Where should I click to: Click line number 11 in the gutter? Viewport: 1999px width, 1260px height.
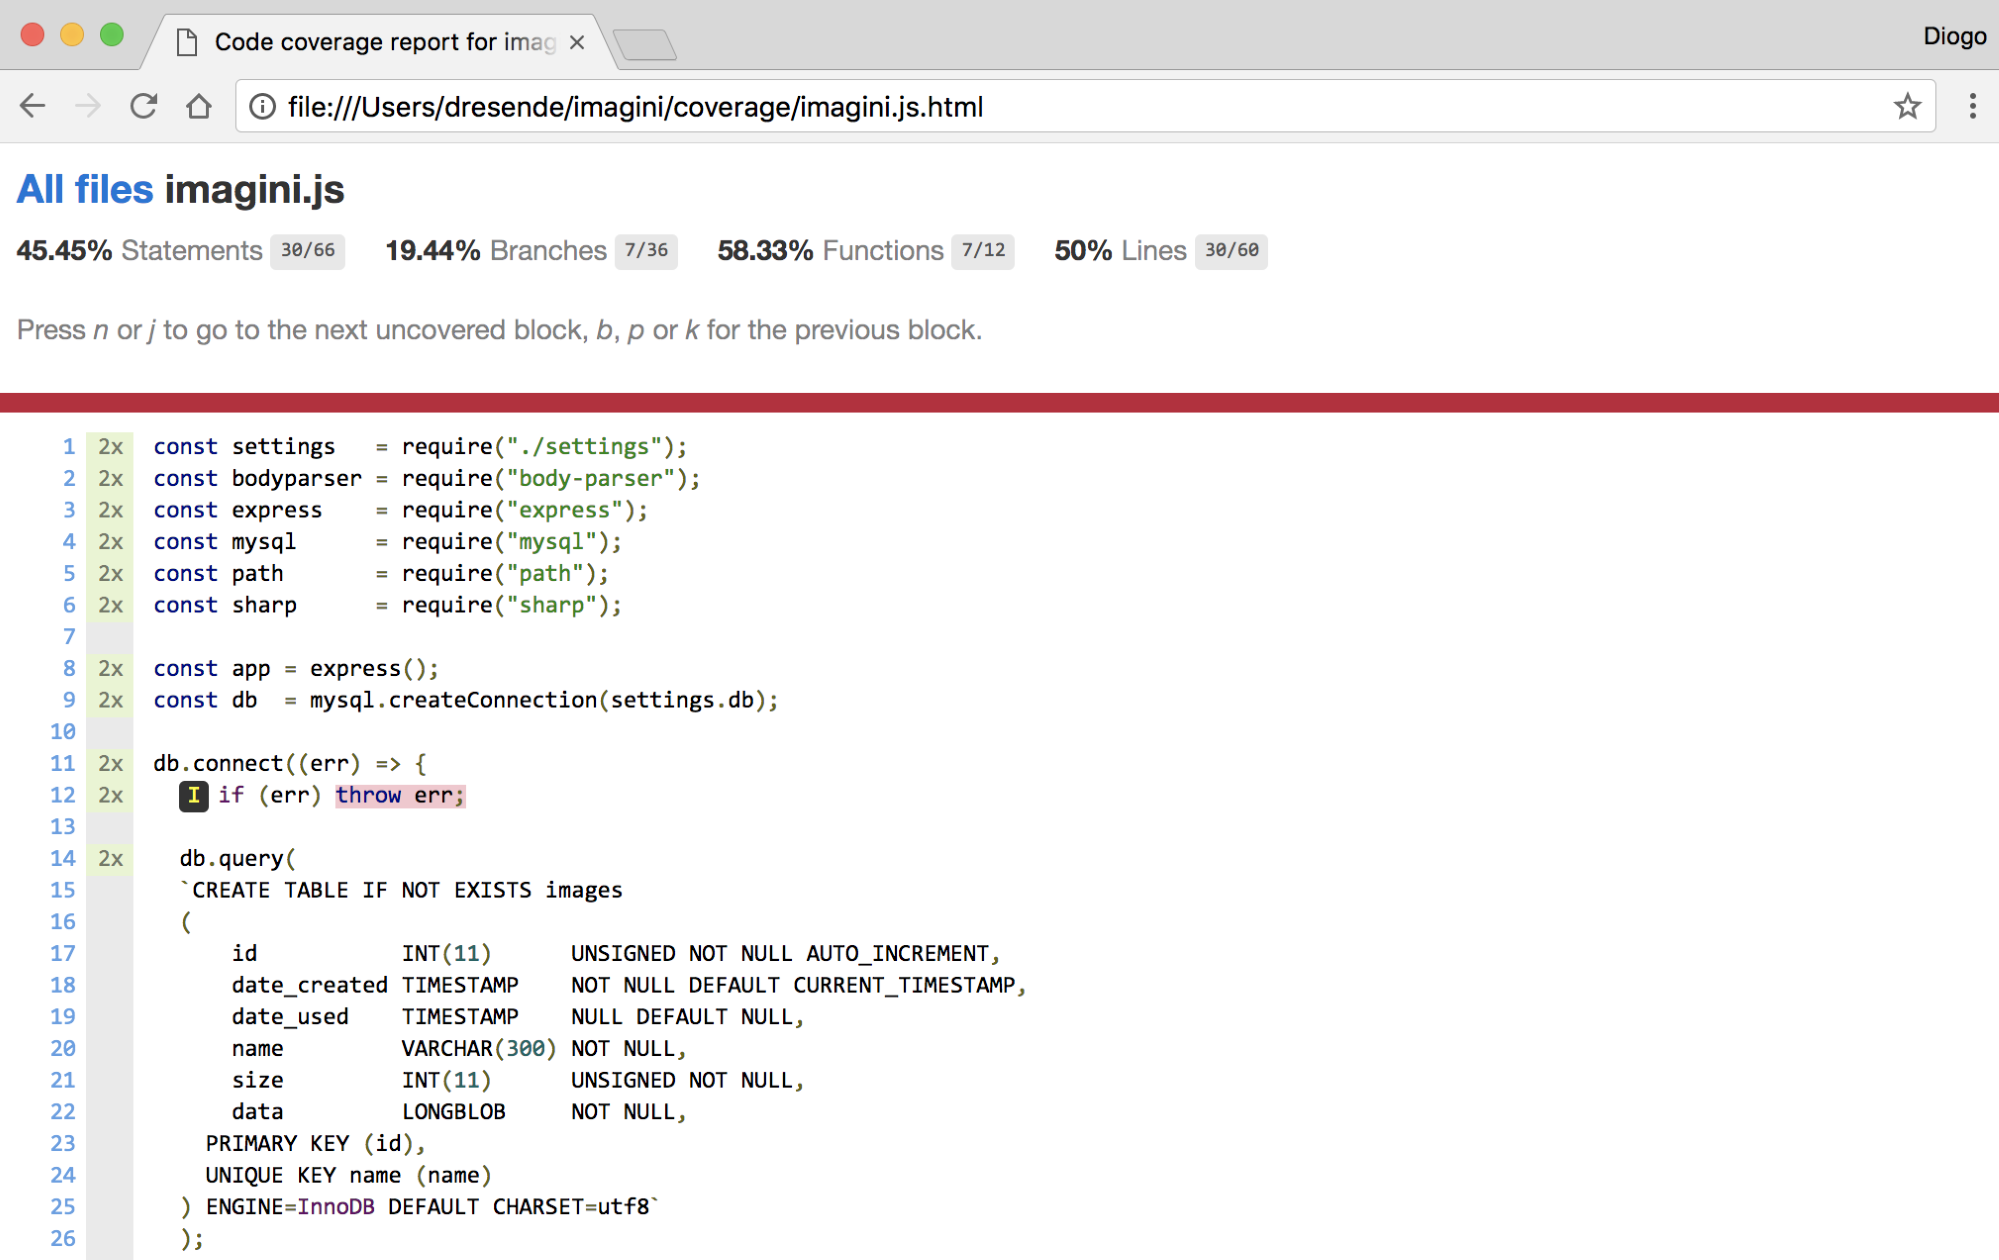tap(63, 764)
